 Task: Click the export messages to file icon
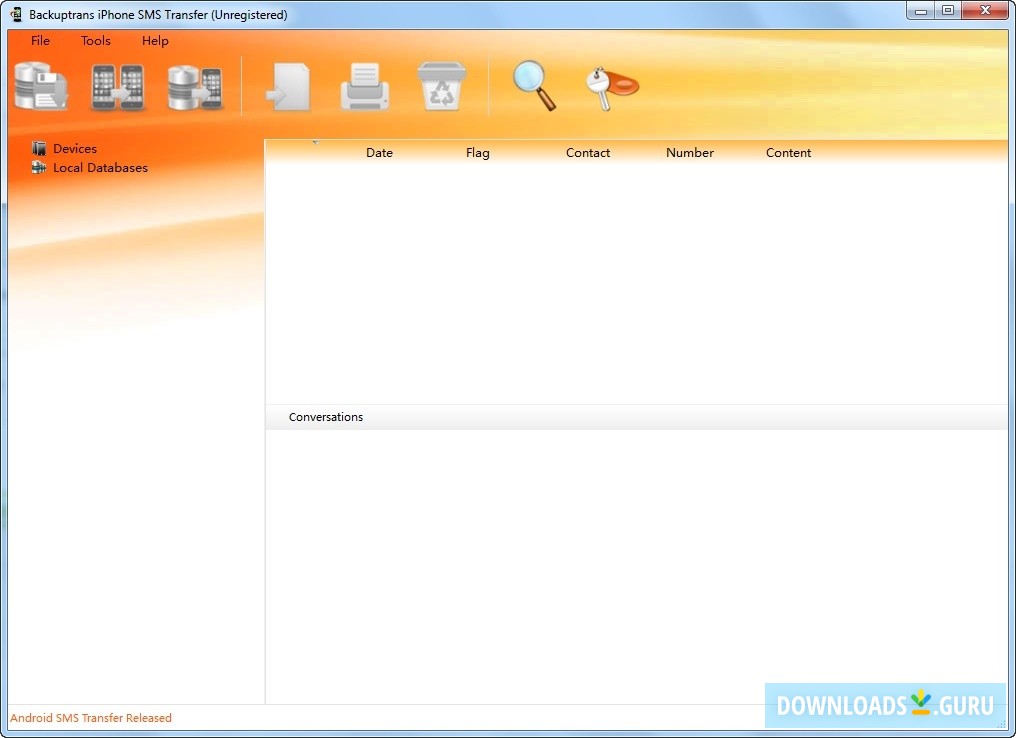[x=288, y=87]
